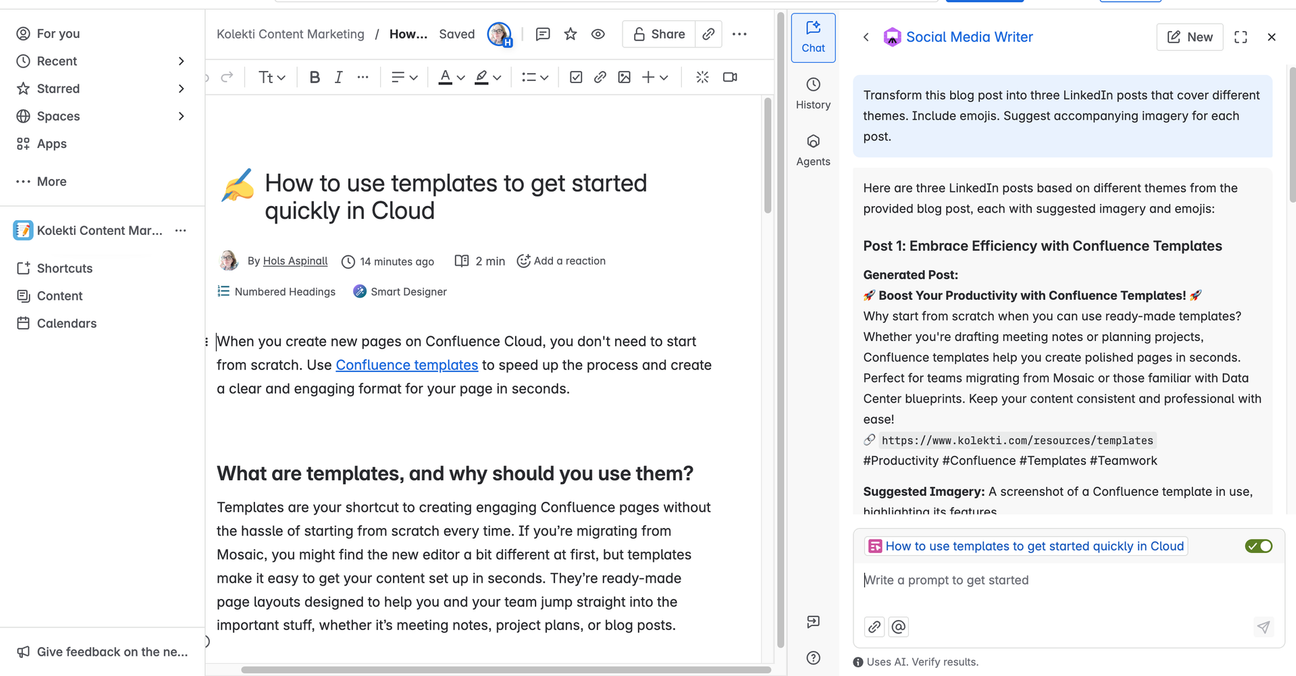Expand the Recent menu chevron
The height and width of the screenshot is (676, 1296).
(x=181, y=61)
